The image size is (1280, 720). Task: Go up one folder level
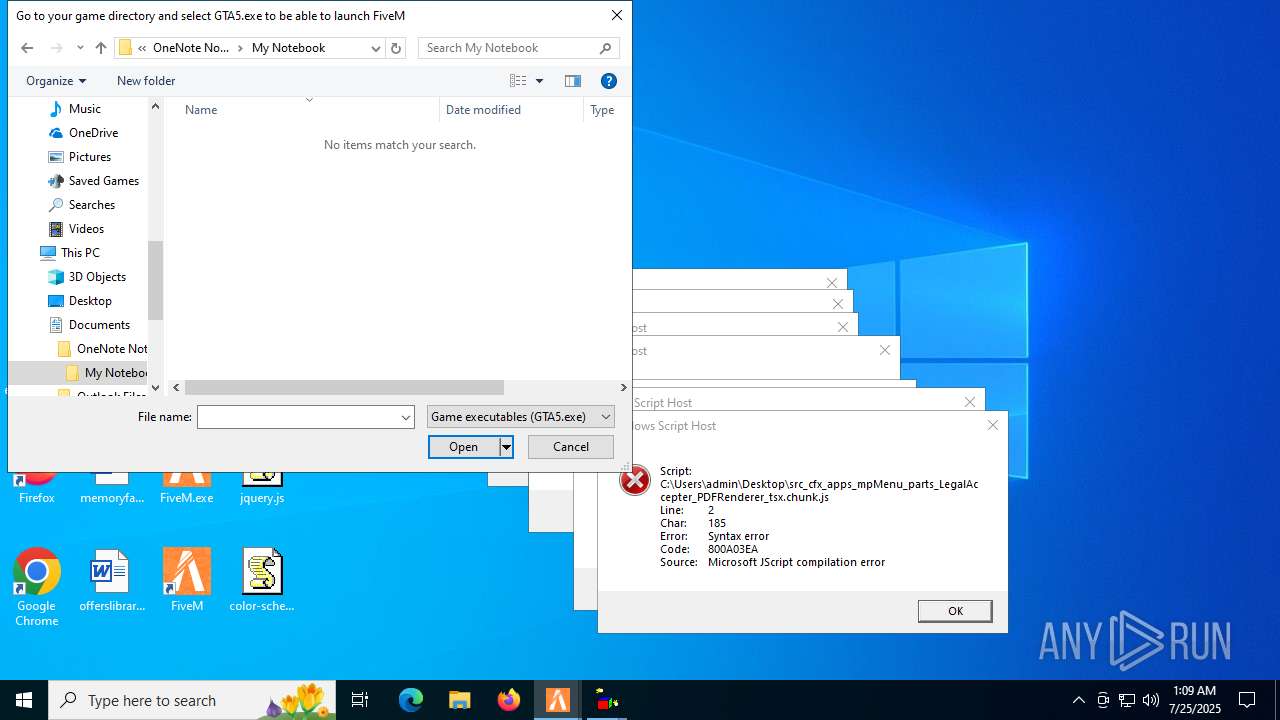tap(100, 48)
